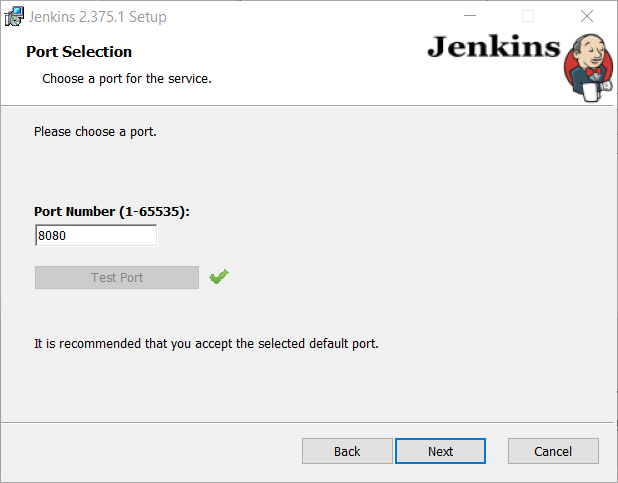Proceed with the Next button

click(x=440, y=451)
